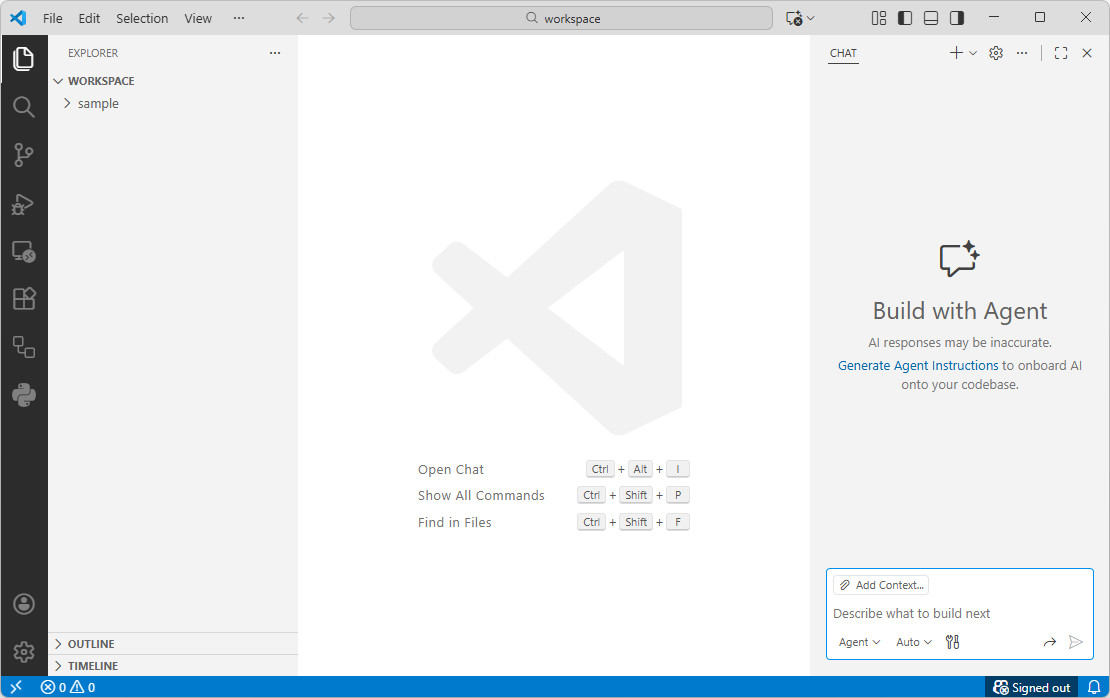Click Generate Agent Instructions link

pos(917,365)
